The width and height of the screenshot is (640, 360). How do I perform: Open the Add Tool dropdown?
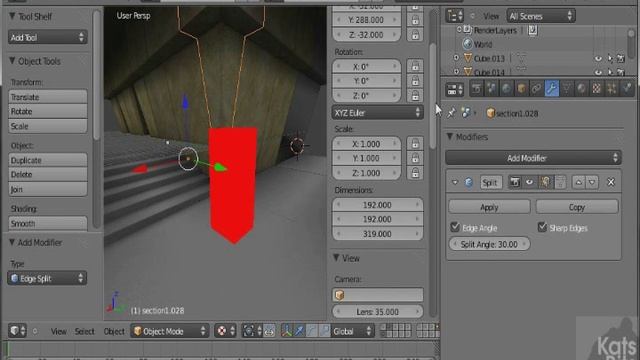[47, 37]
